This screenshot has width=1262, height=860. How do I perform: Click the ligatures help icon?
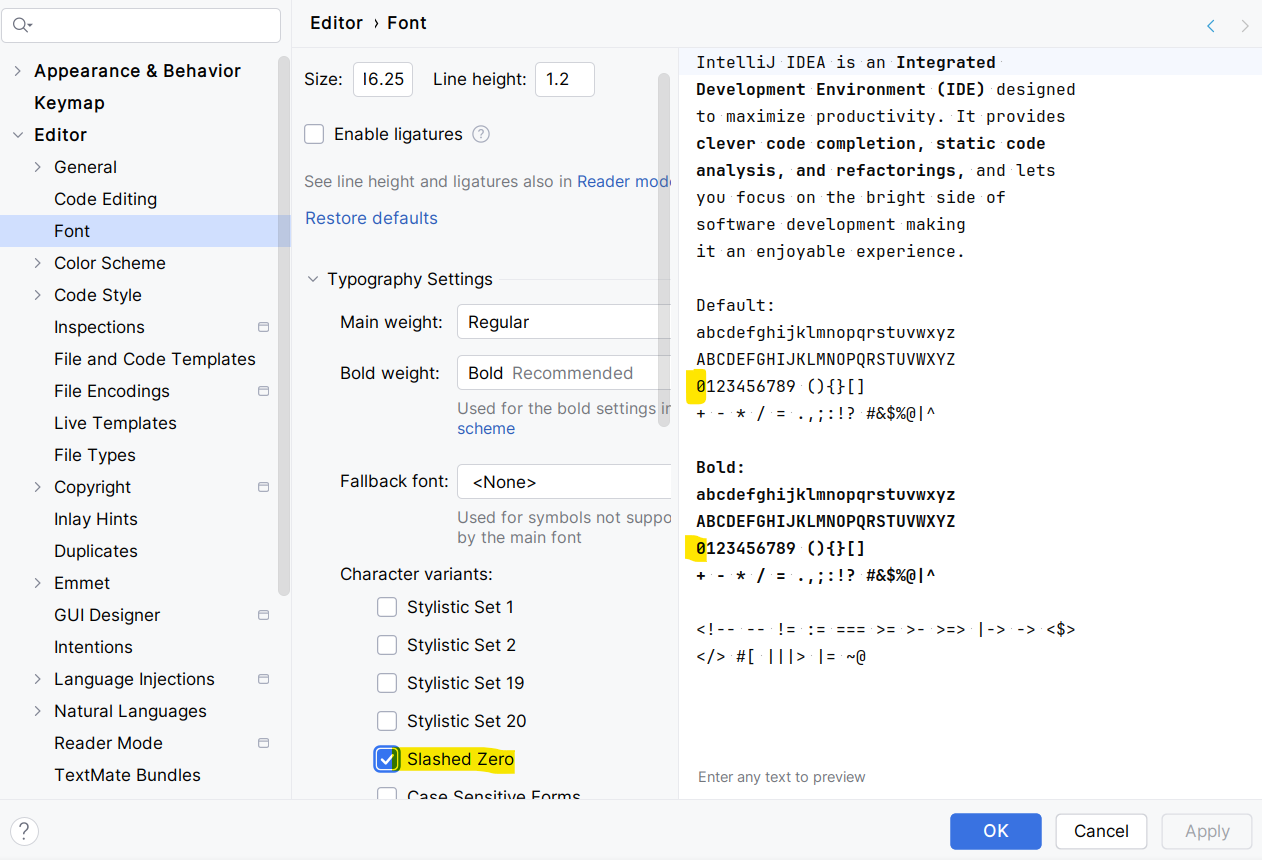click(481, 134)
